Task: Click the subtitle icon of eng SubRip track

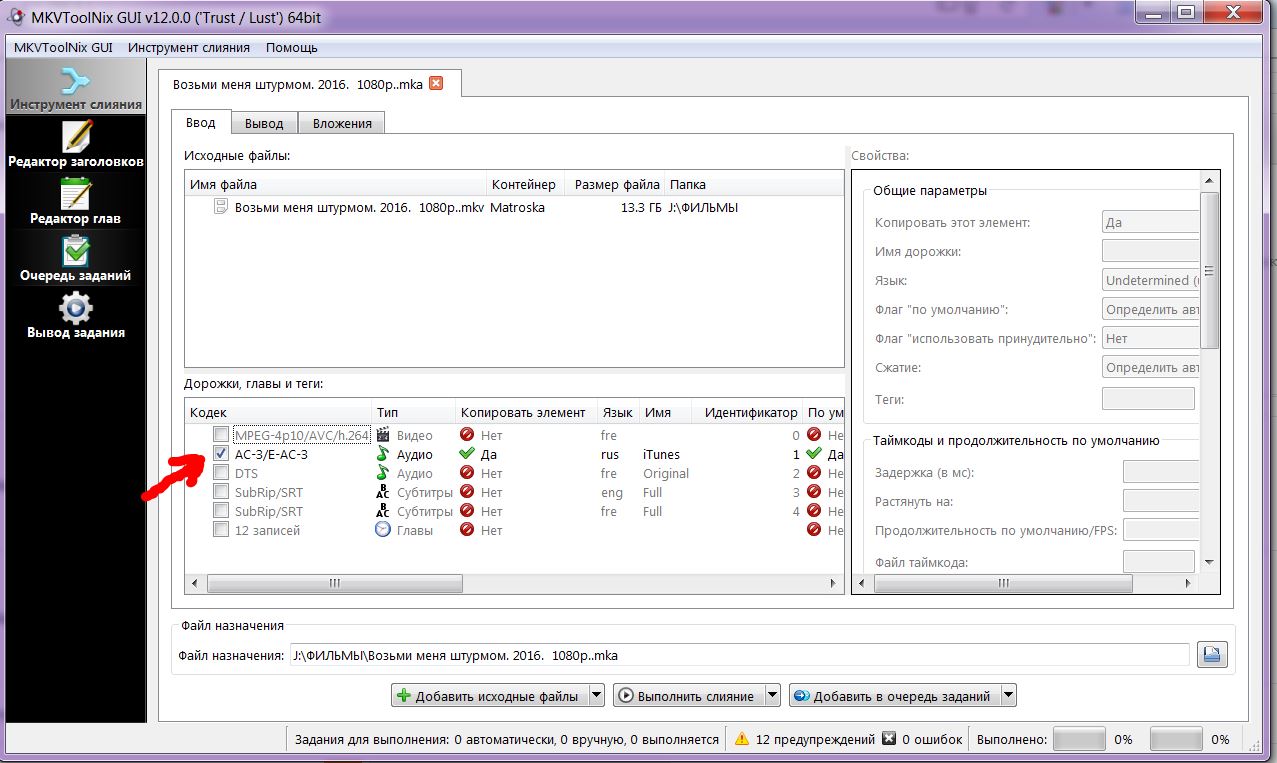Action: (x=383, y=492)
